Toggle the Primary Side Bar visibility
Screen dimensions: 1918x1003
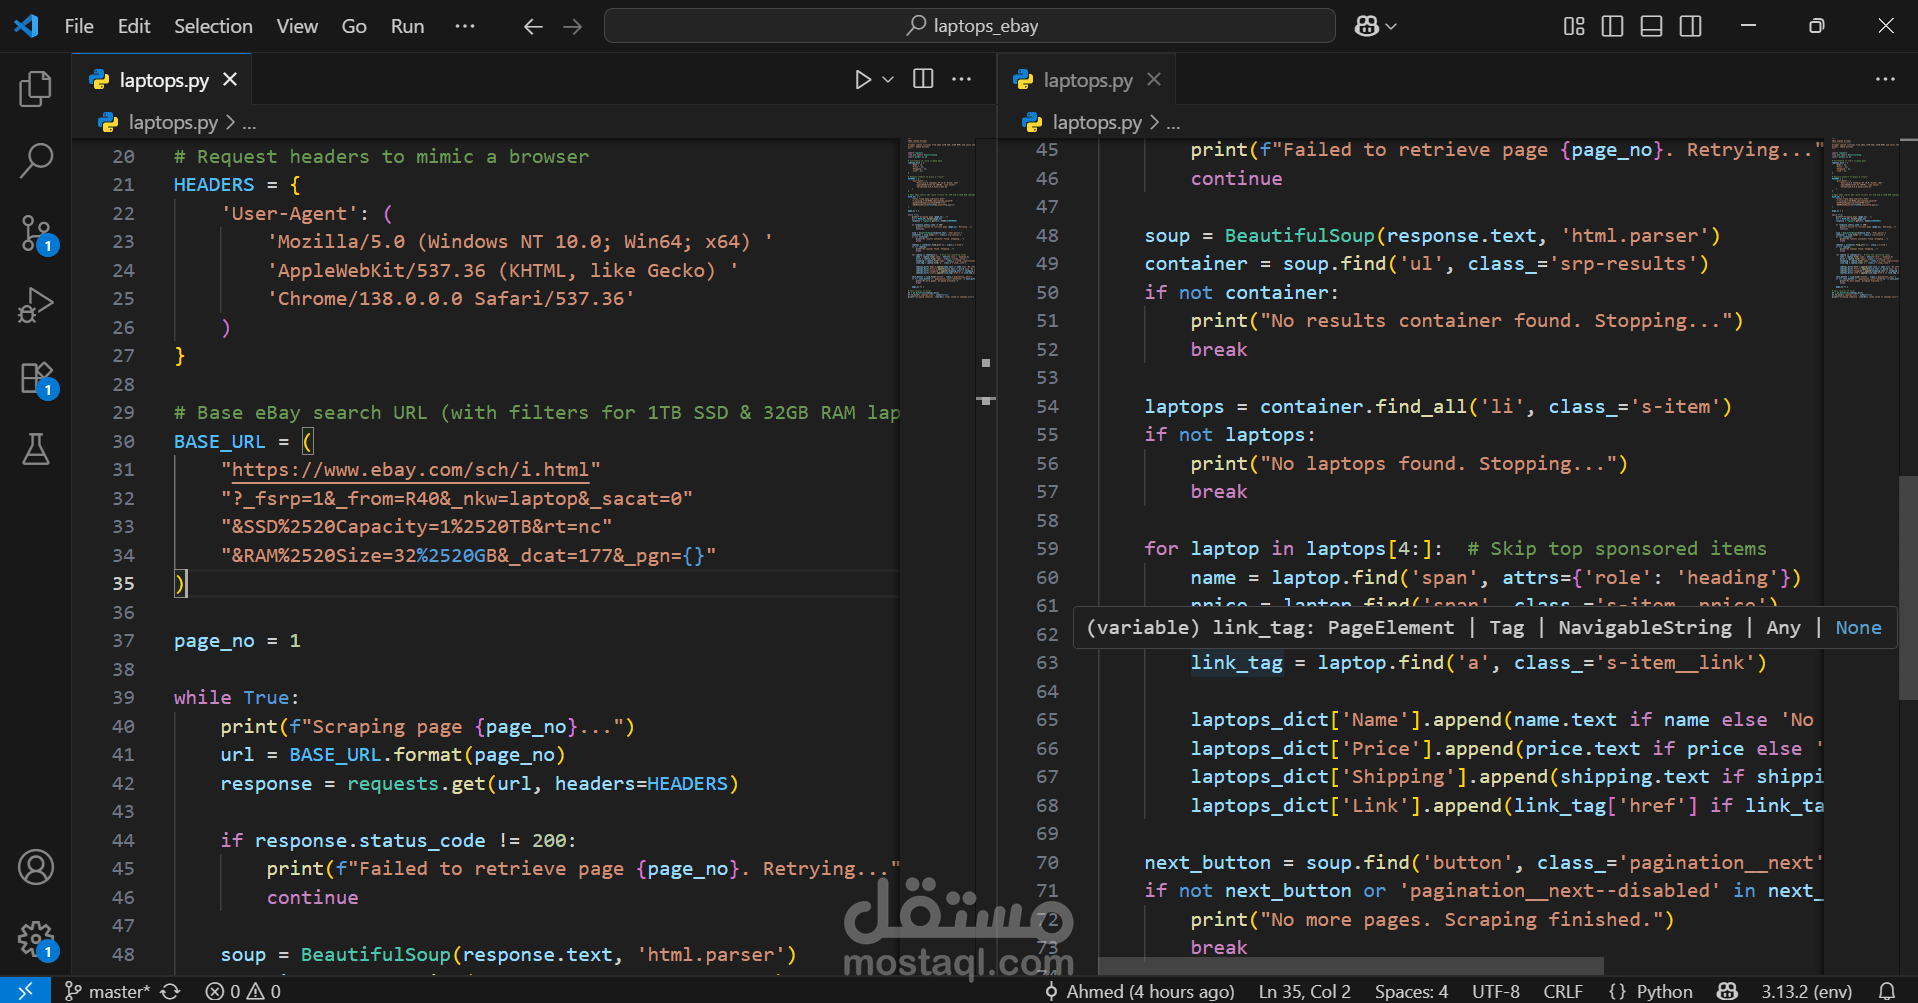(x=1612, y=26)
